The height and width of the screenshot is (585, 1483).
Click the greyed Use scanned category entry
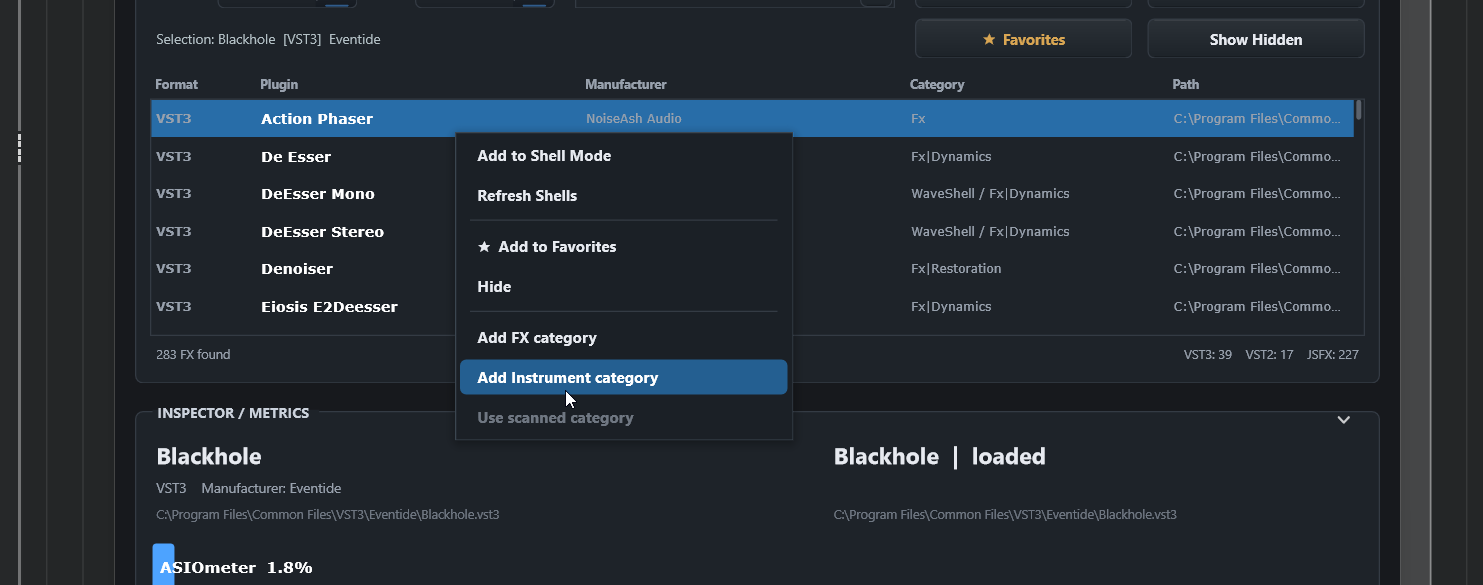pos(624,418)
